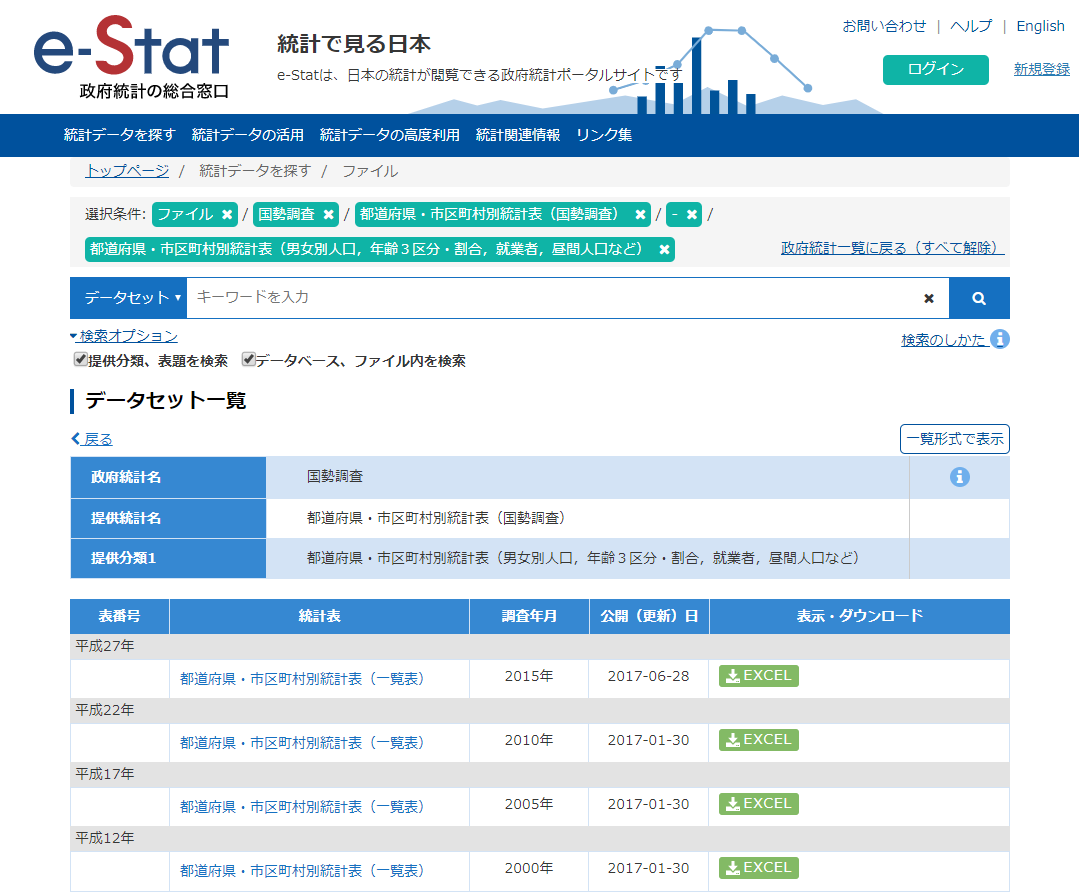Open the 統計データの高度利用 menu
Image resolution: width=1079 pixels, height=893 pixels.
coord(389,135)
